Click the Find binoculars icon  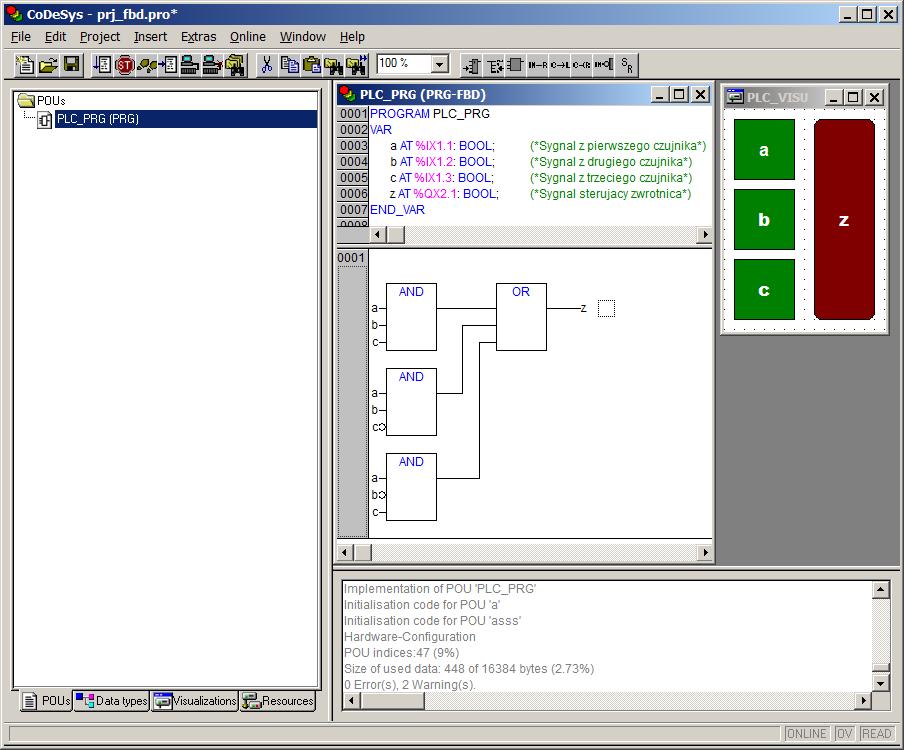coord(333,65)
